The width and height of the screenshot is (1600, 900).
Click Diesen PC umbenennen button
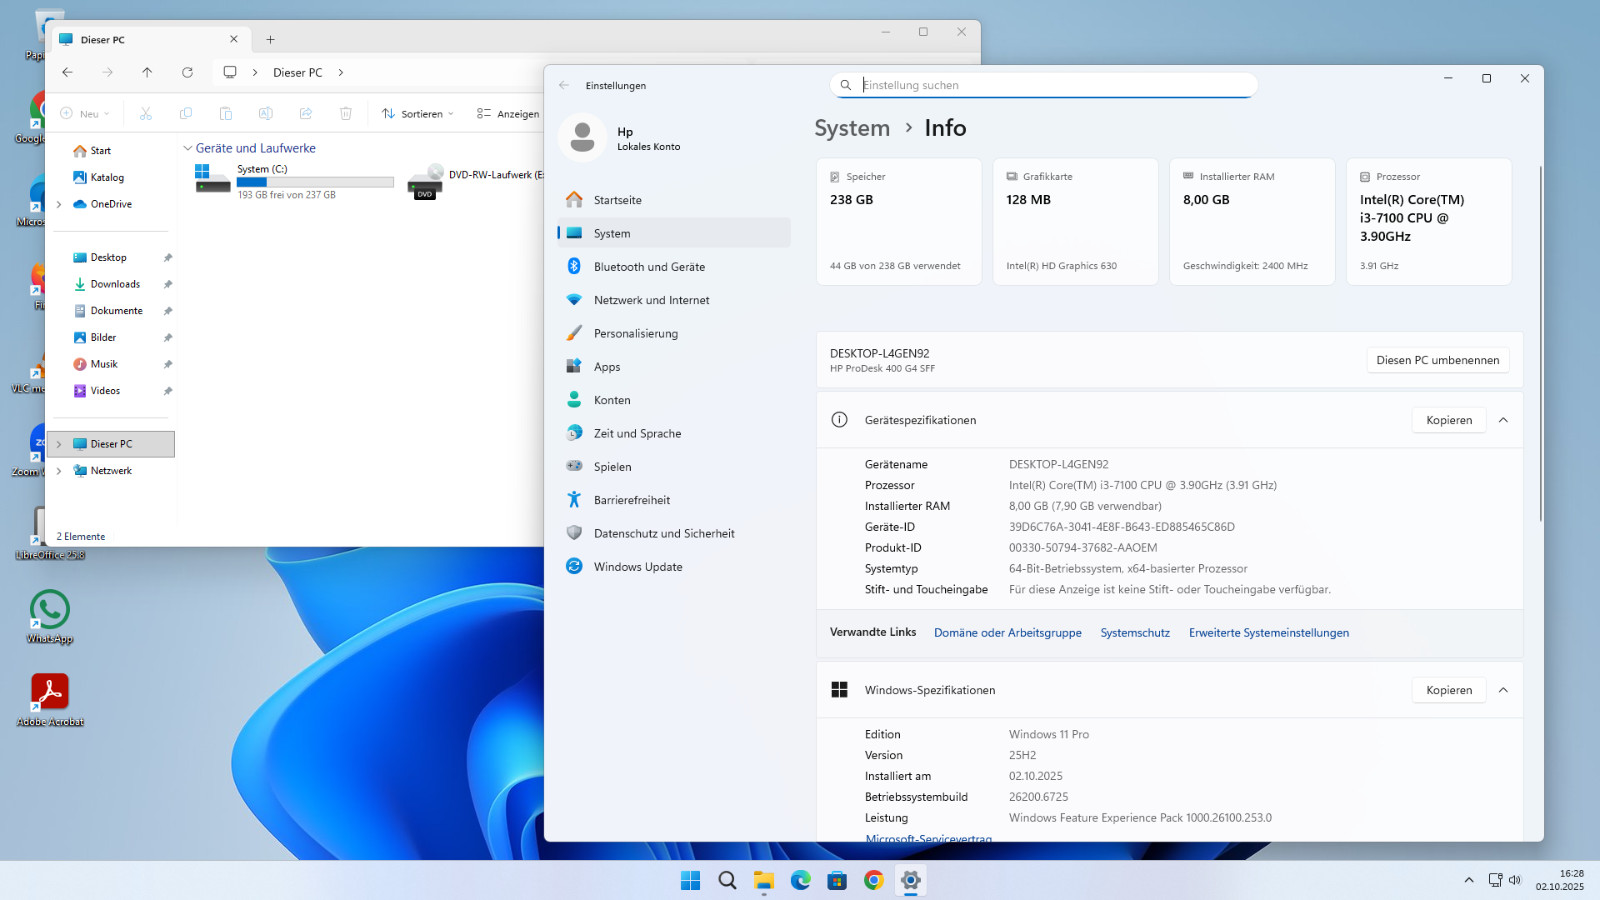point(1437,360)
